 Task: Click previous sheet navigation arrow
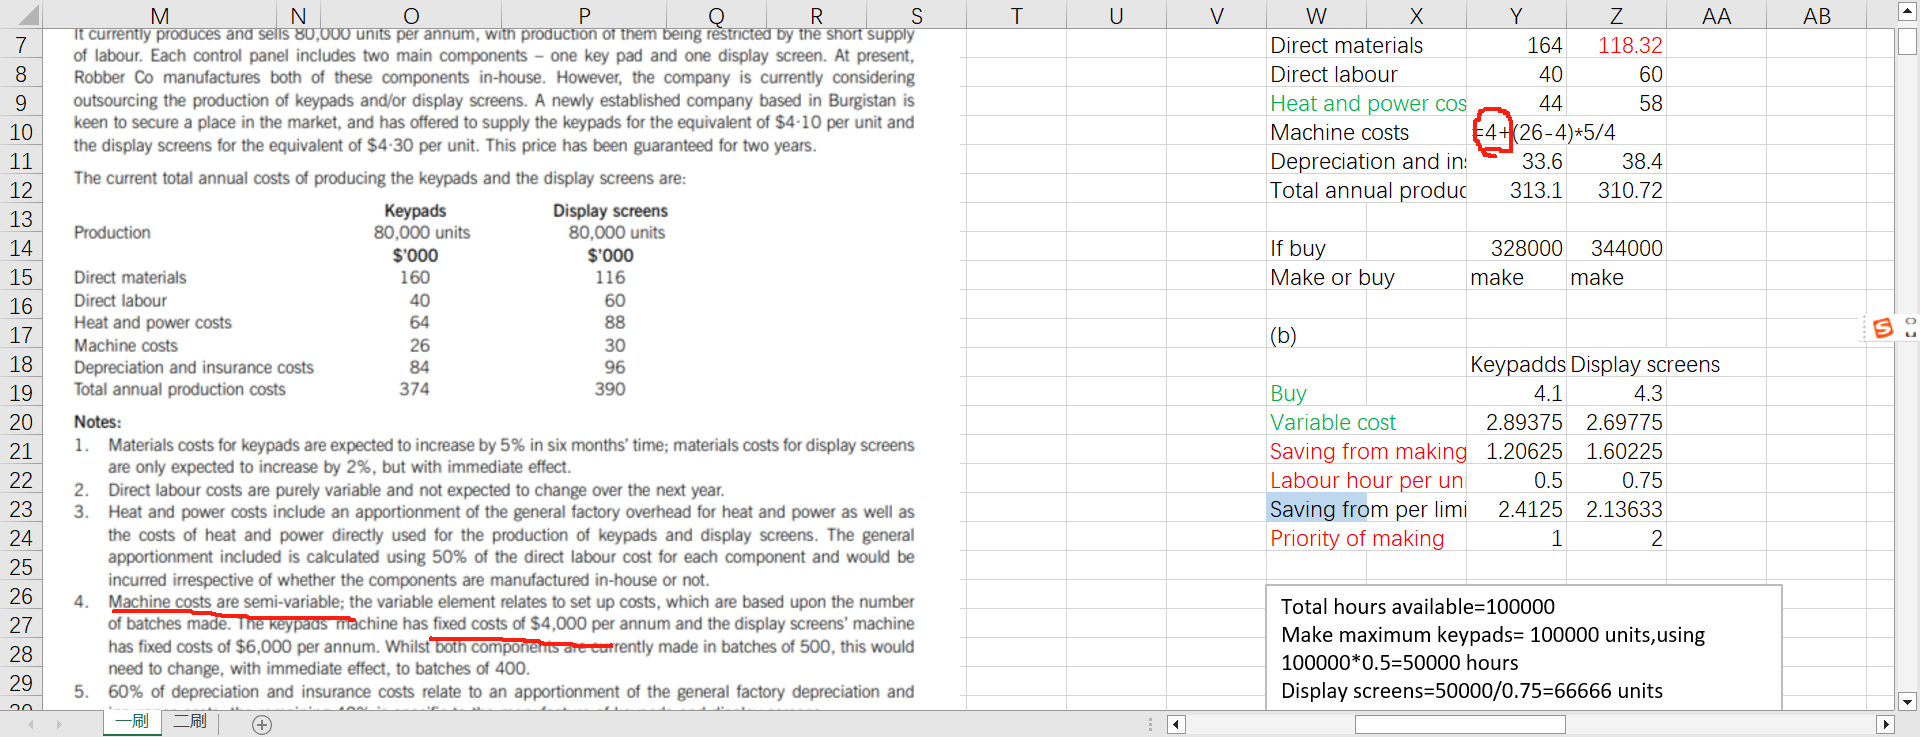[31, 724]
